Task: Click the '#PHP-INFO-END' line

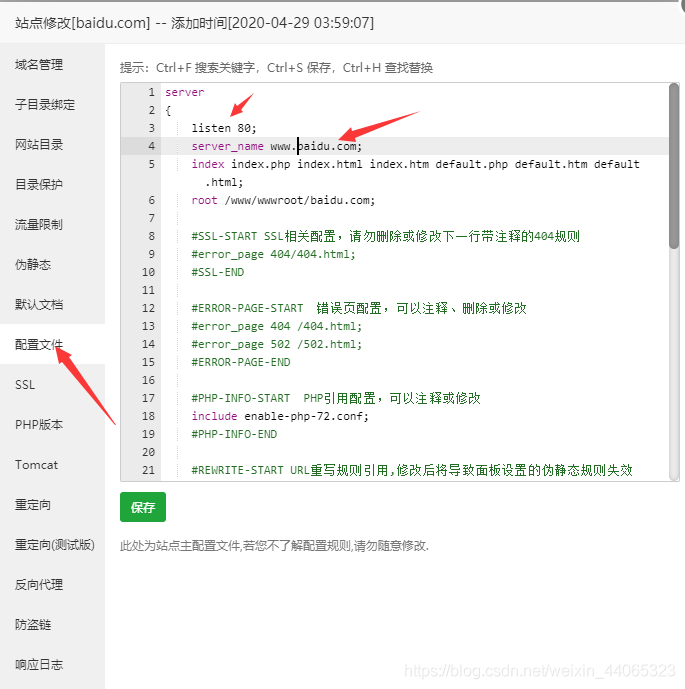Action: [234, 434]
